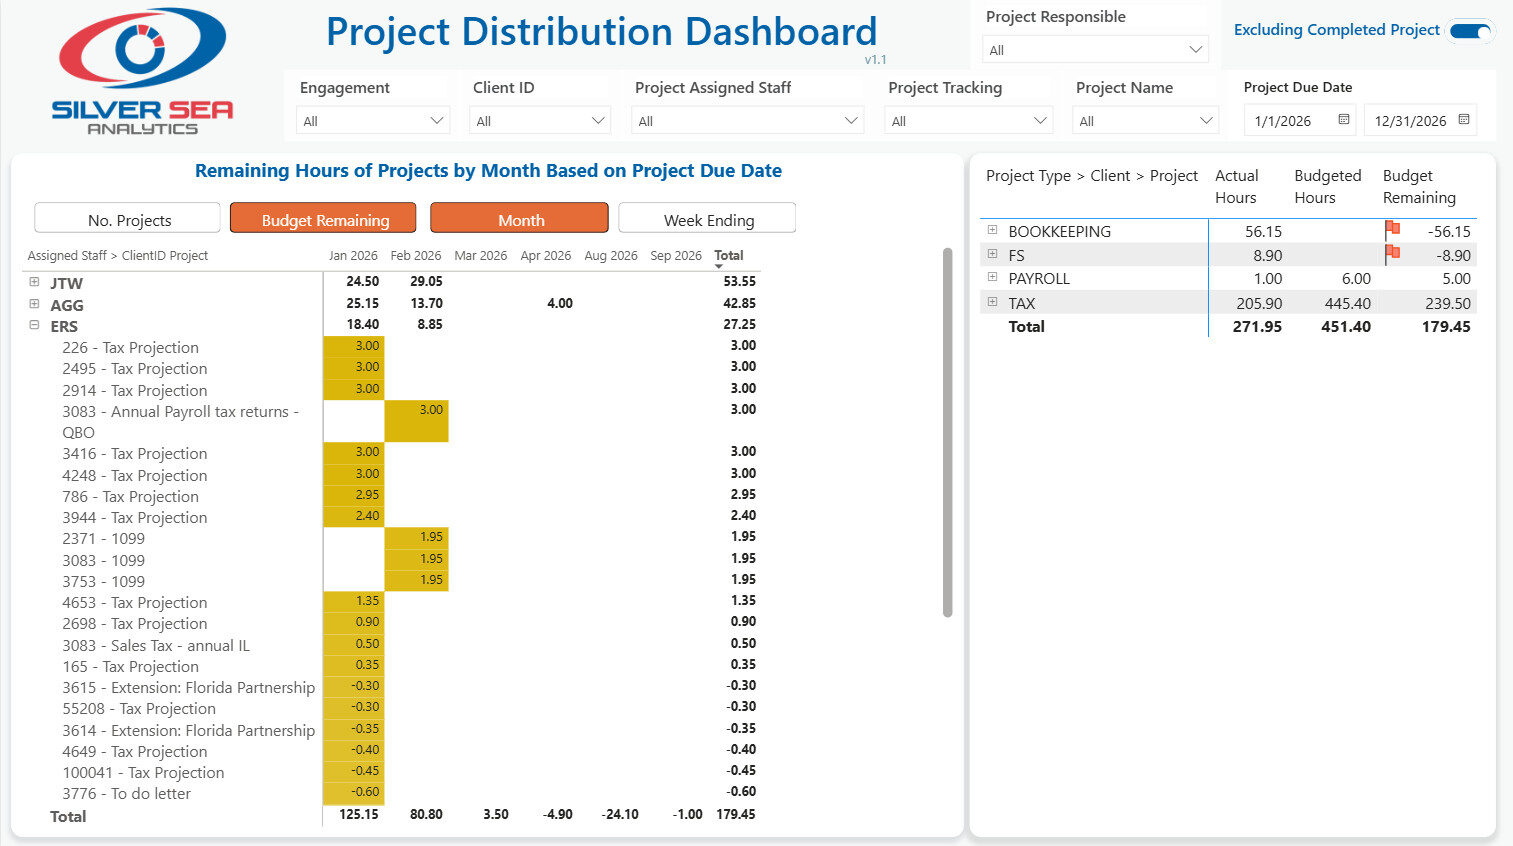This screenshot has width=1513, height=846.
Task: Open the Engagement filter dropdown
Action: pyautogui.click(x=373, y=121)
